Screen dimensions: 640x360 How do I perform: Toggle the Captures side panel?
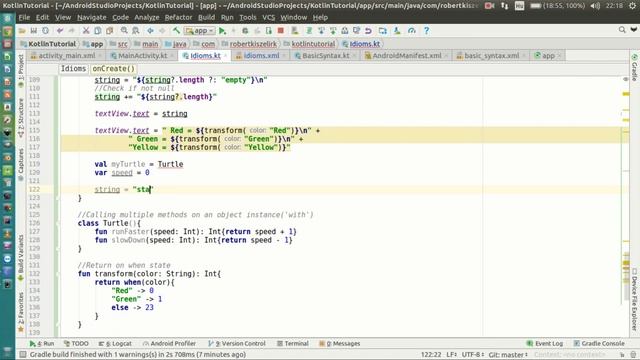[x=21, y=164]
